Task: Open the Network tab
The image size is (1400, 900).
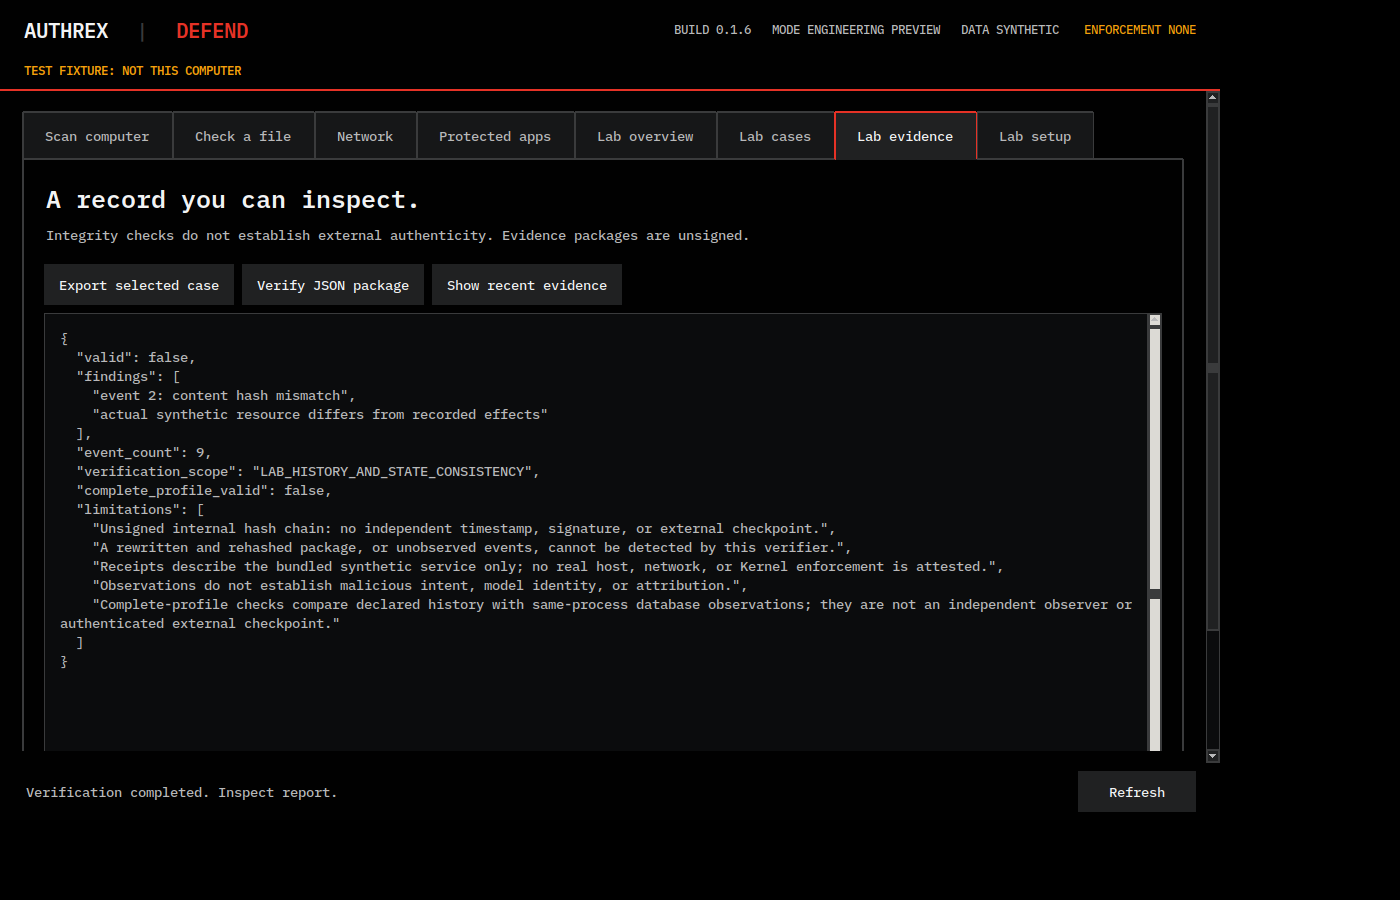Action: [365, 136]
